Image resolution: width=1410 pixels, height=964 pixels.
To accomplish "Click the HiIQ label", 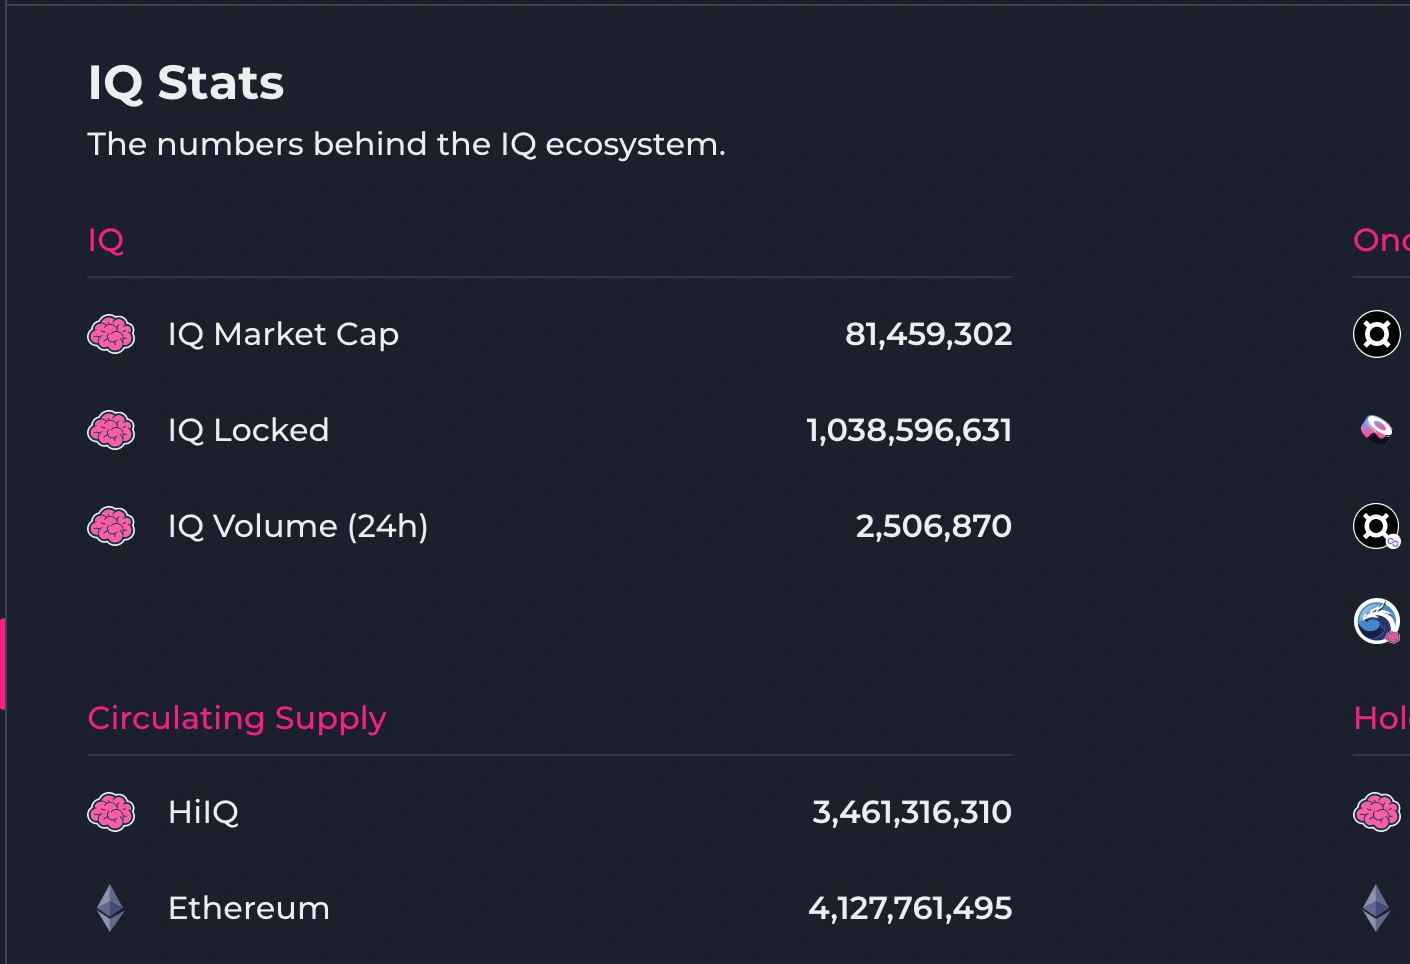I will pos(204,812).
